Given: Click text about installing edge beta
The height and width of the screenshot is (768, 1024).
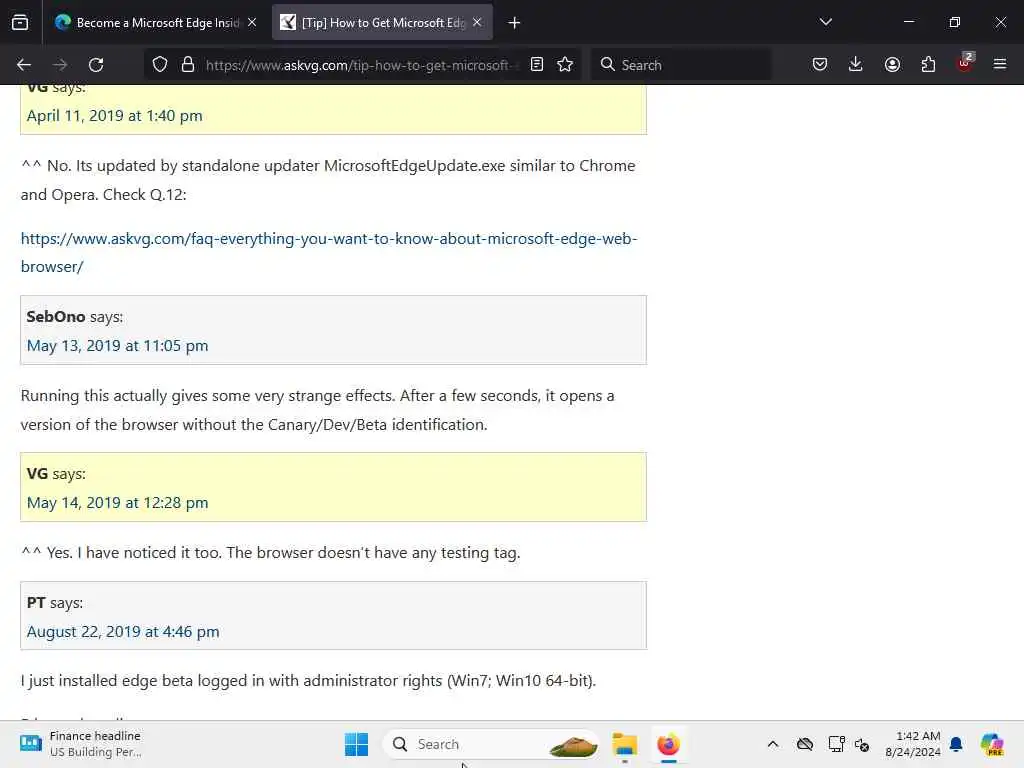Looking at the screenshot, I should 308,680.
